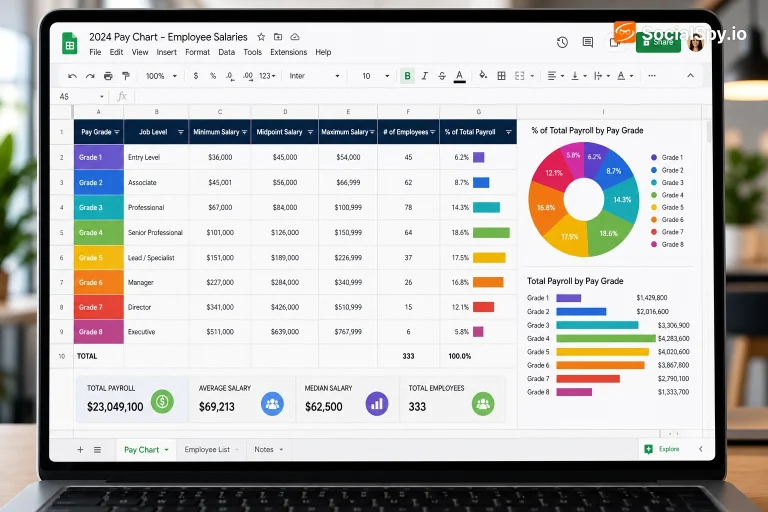The image size is (768, 512).
Task: Open the View menu
Action: 140,52
